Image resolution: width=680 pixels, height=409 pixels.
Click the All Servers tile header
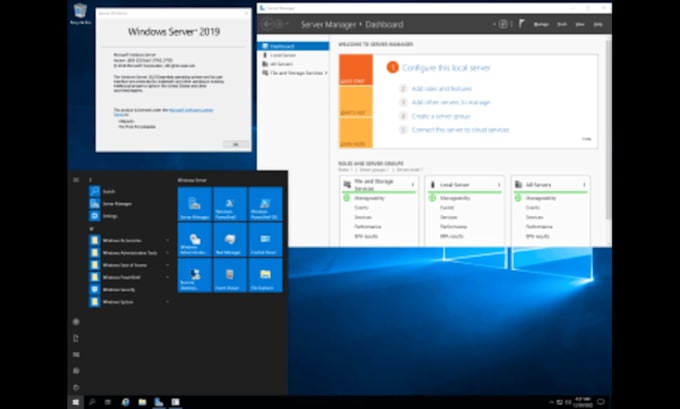(550, 184)
